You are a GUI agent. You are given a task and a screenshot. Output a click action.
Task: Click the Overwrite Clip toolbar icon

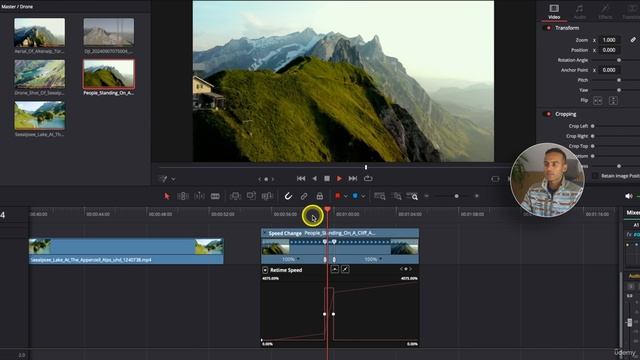(251, 196)
